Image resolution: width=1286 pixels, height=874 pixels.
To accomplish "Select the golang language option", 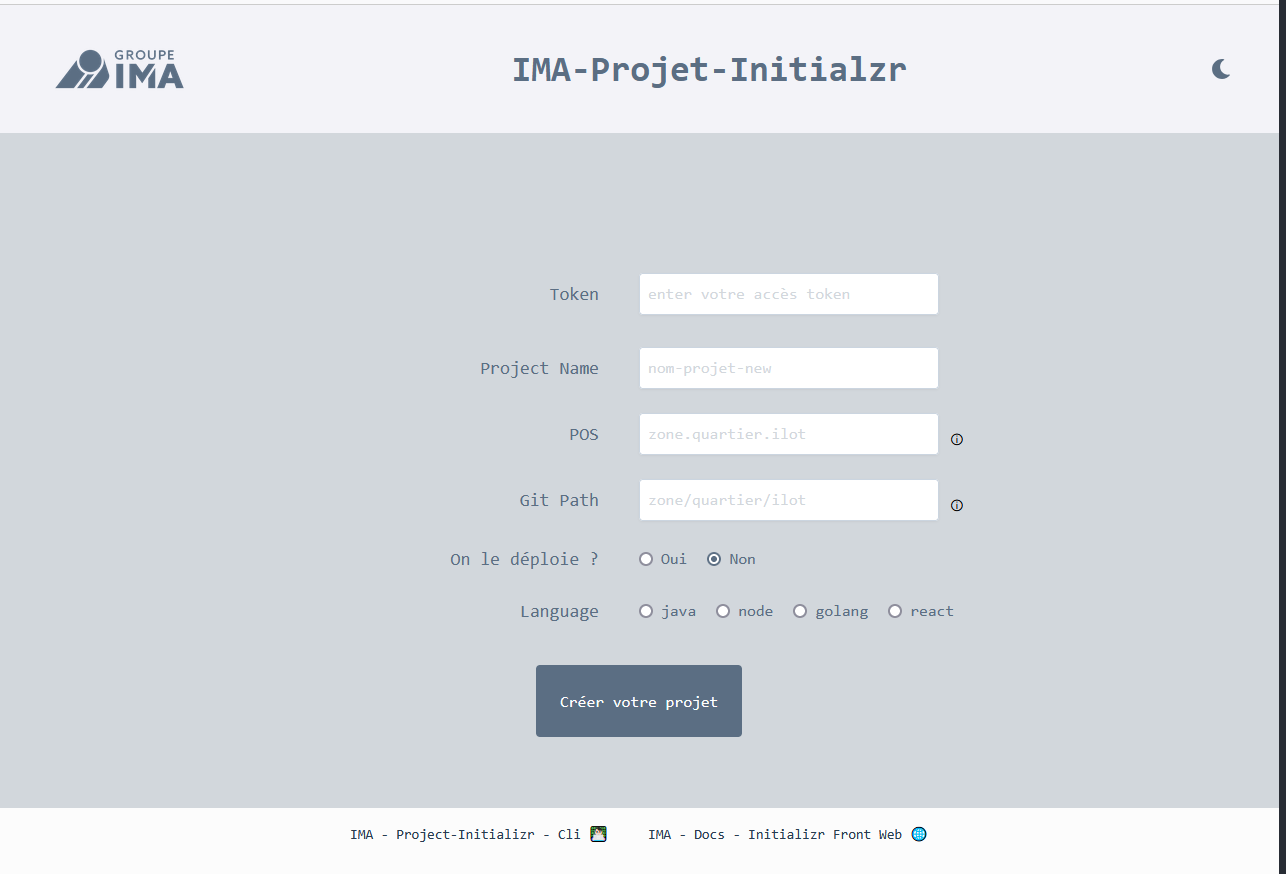I will (800, 611).
